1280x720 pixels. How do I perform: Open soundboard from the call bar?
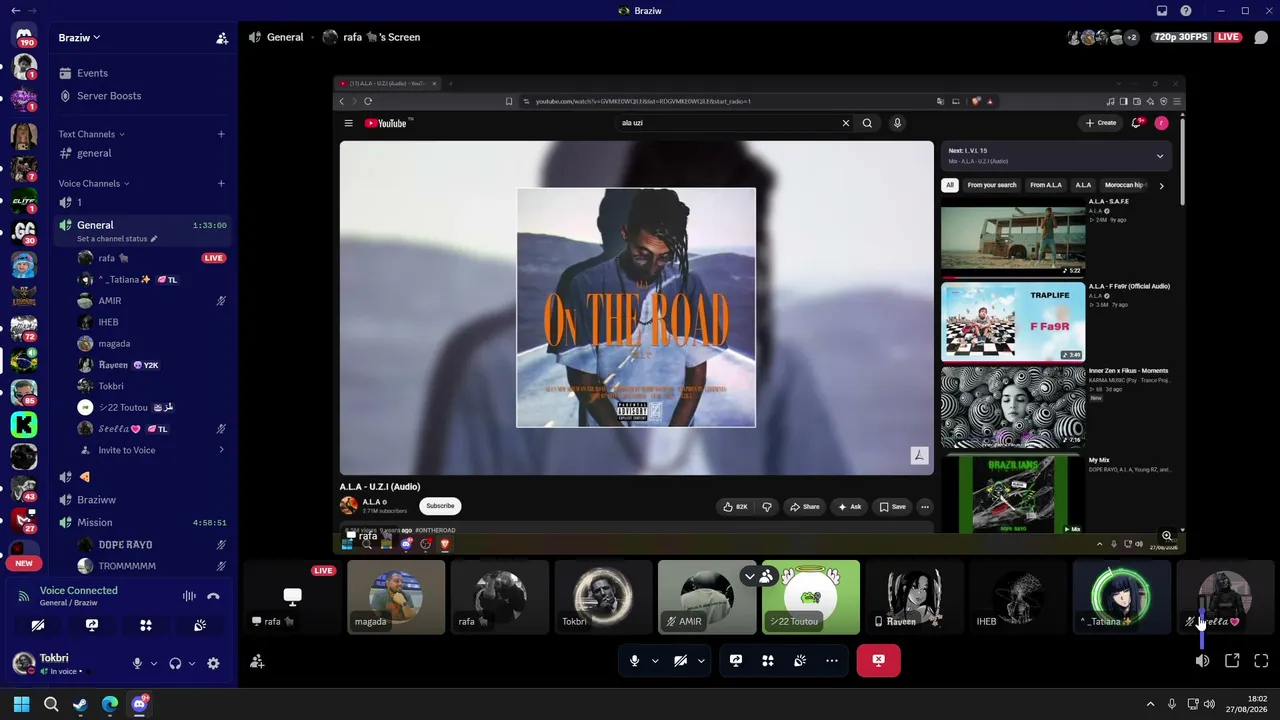pos(800,660)
